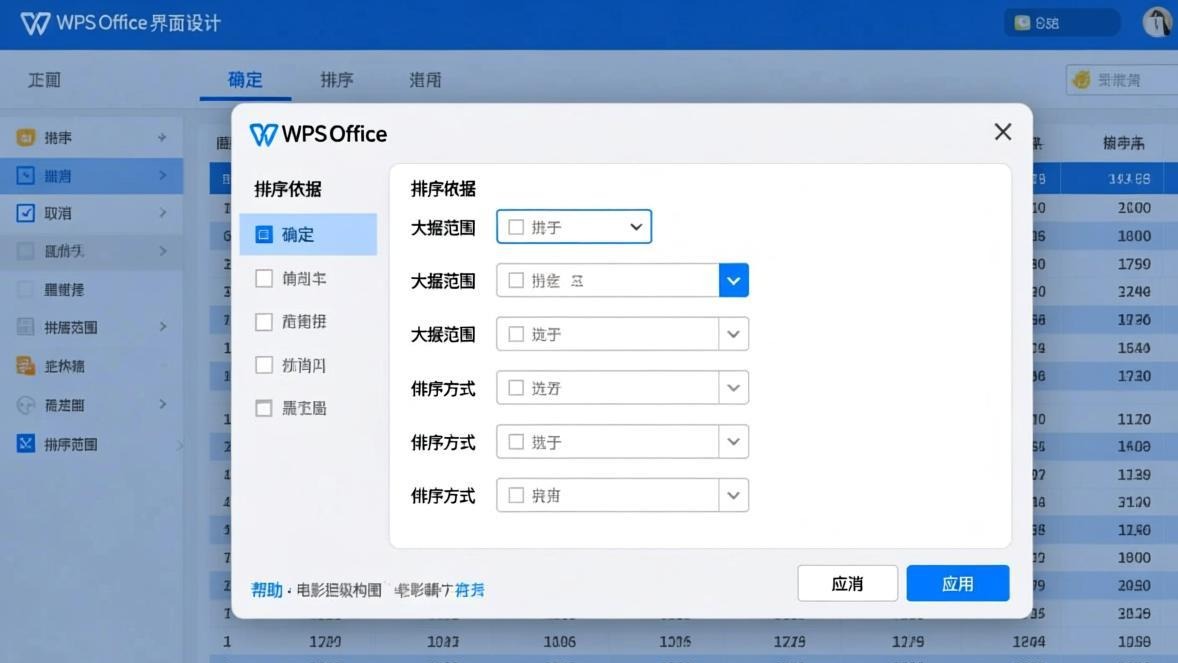This screenshot has width=1178, height=663.
Task: Click the round face icon in the sidebar
Action: (26, 405)
